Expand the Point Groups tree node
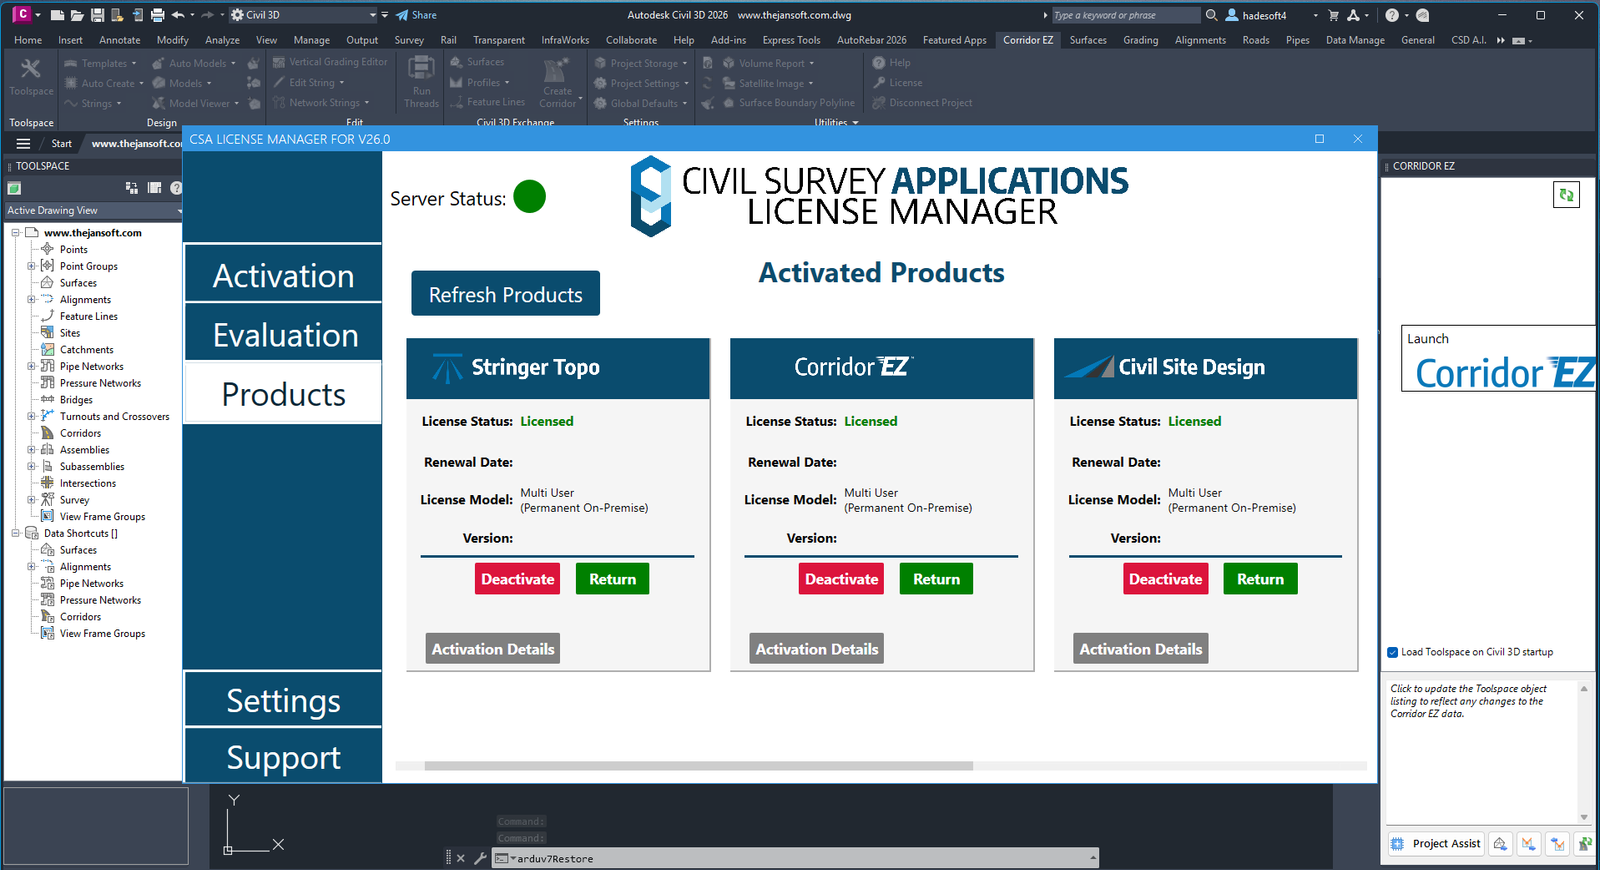Screen dimensions: 1600x870 pyautogui.click(x=31, y=266)
